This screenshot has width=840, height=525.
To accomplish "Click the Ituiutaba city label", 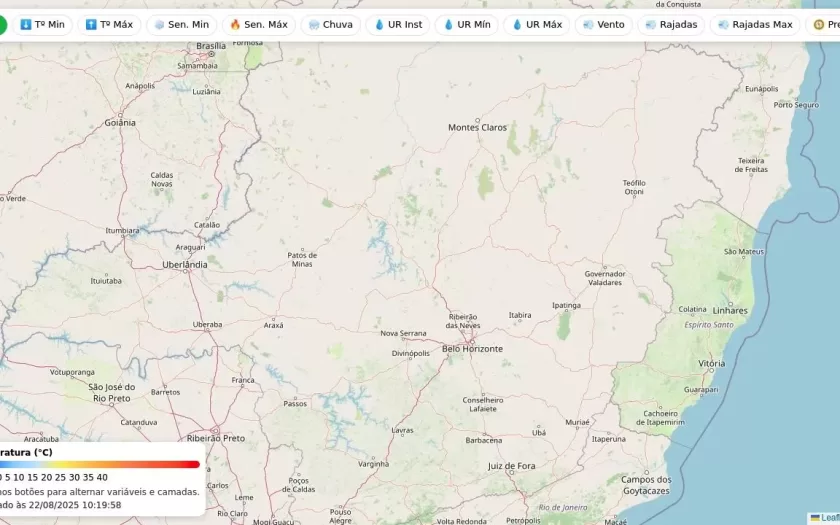I will [106, 281].
